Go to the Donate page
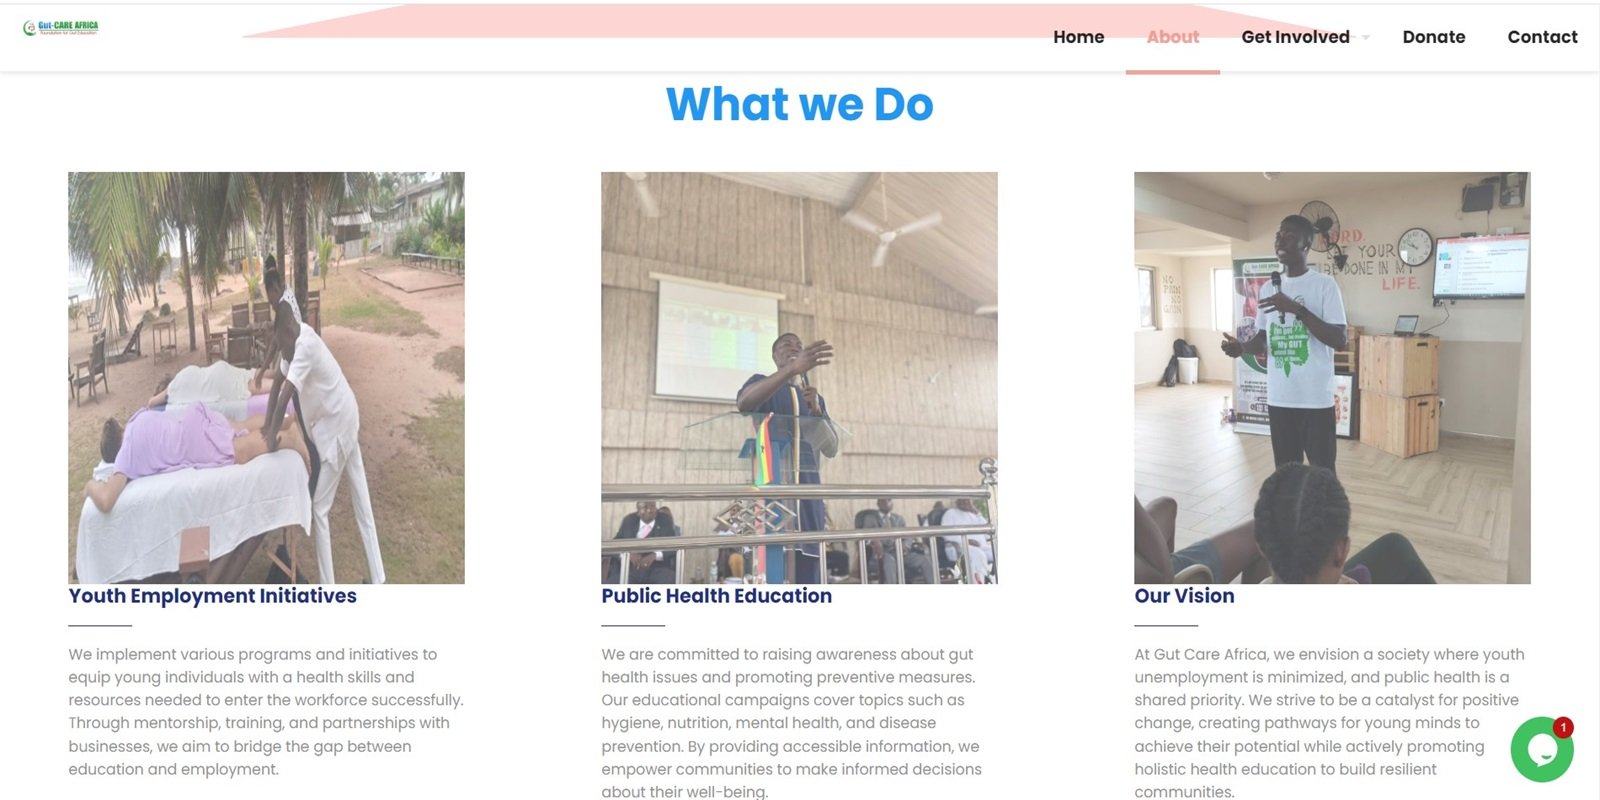This screenshot has width=1600, height=800. point(1433,37)
